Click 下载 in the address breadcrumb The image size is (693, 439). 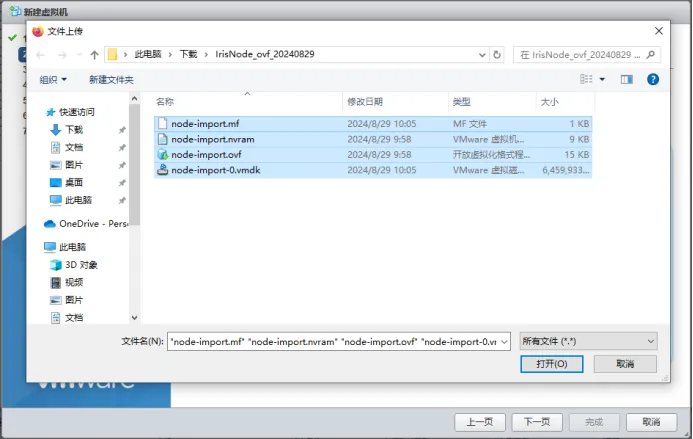coord(188,54)
